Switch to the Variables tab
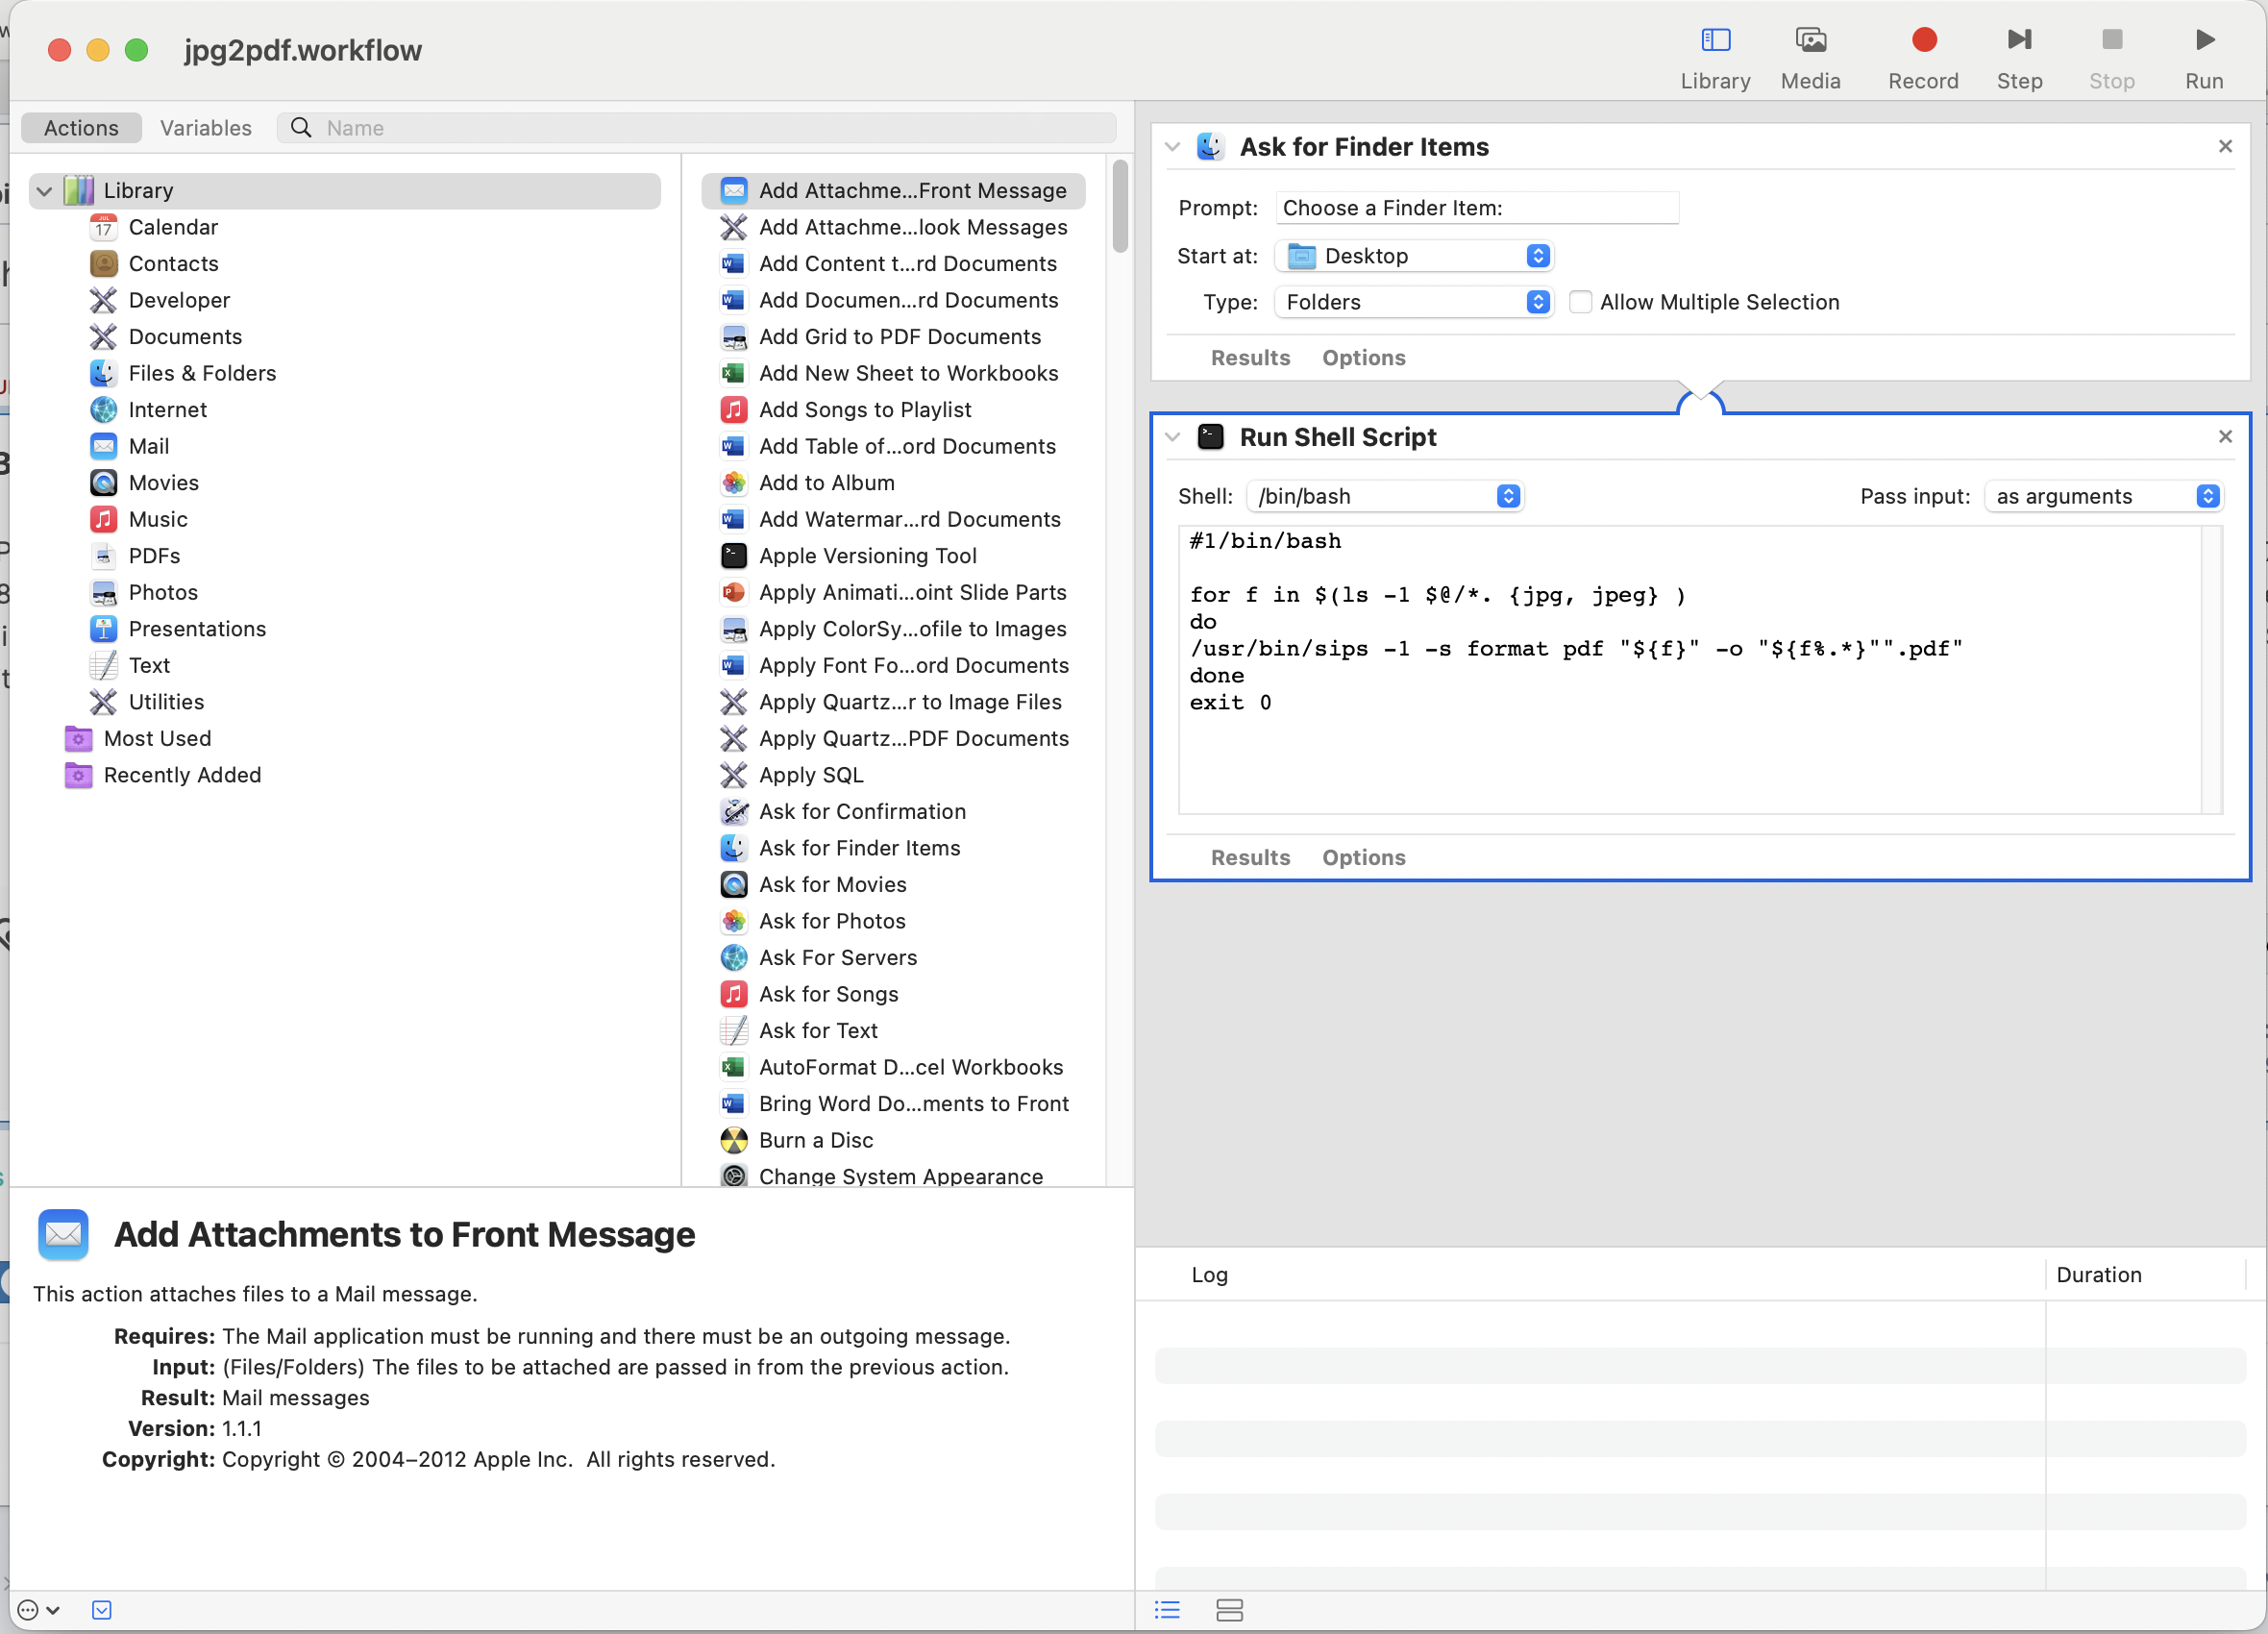The image size is (2268, 1634). tap(205, 128)
